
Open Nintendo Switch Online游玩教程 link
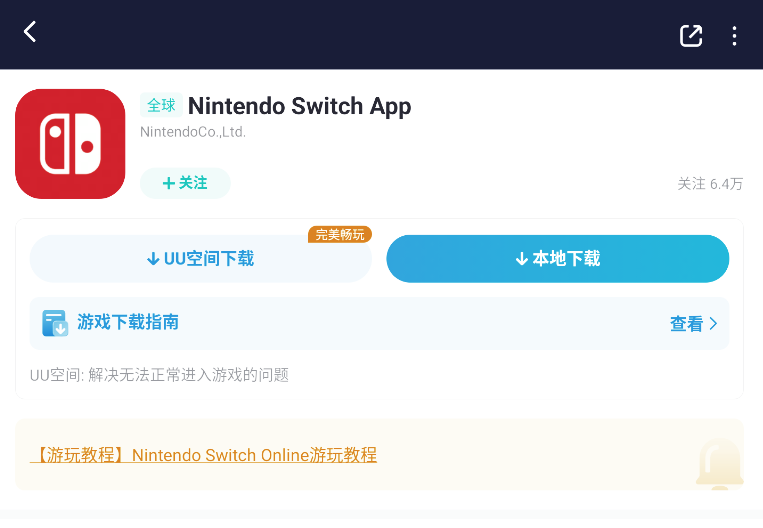coord(203,455)
